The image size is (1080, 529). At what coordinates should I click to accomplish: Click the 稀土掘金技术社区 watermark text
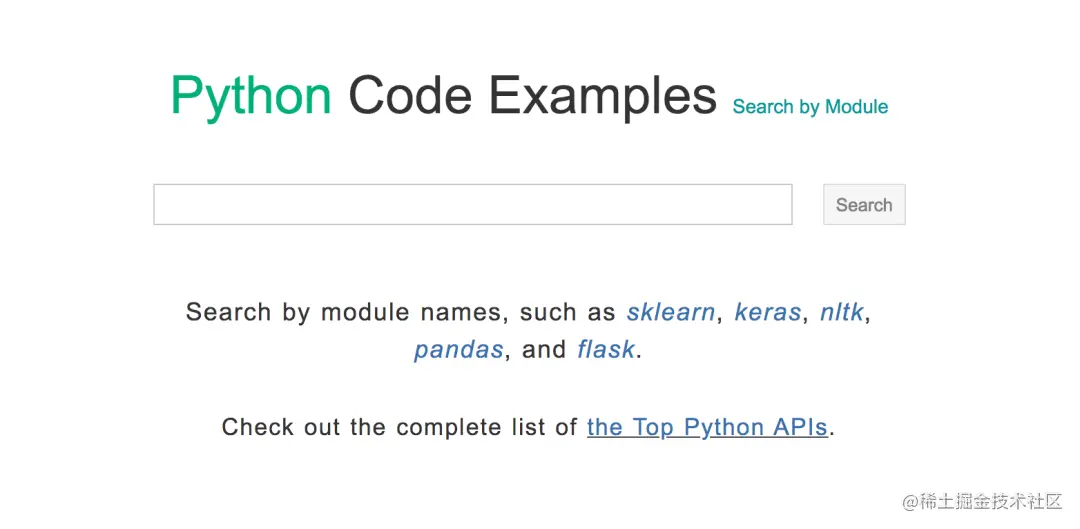990,501
